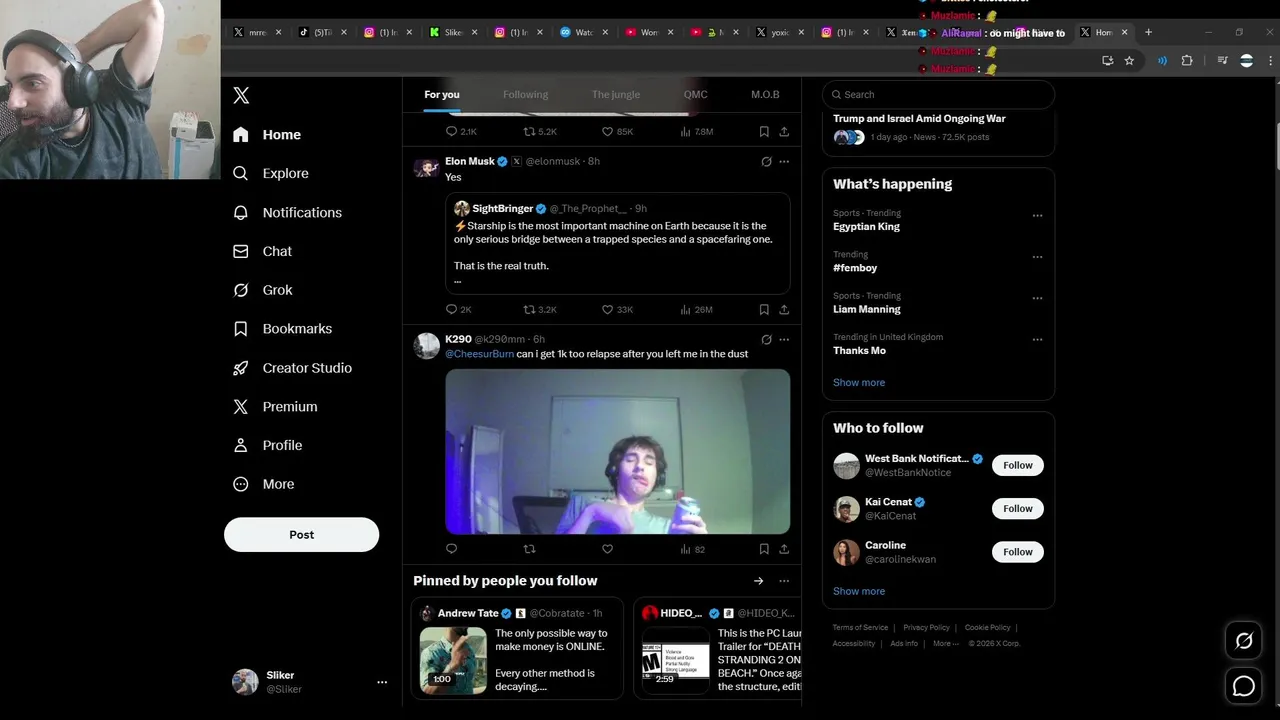This screenshot has height=720, width=1280.
Task: Bookmark this page with browser star icon
Action: pos(1129,61)
